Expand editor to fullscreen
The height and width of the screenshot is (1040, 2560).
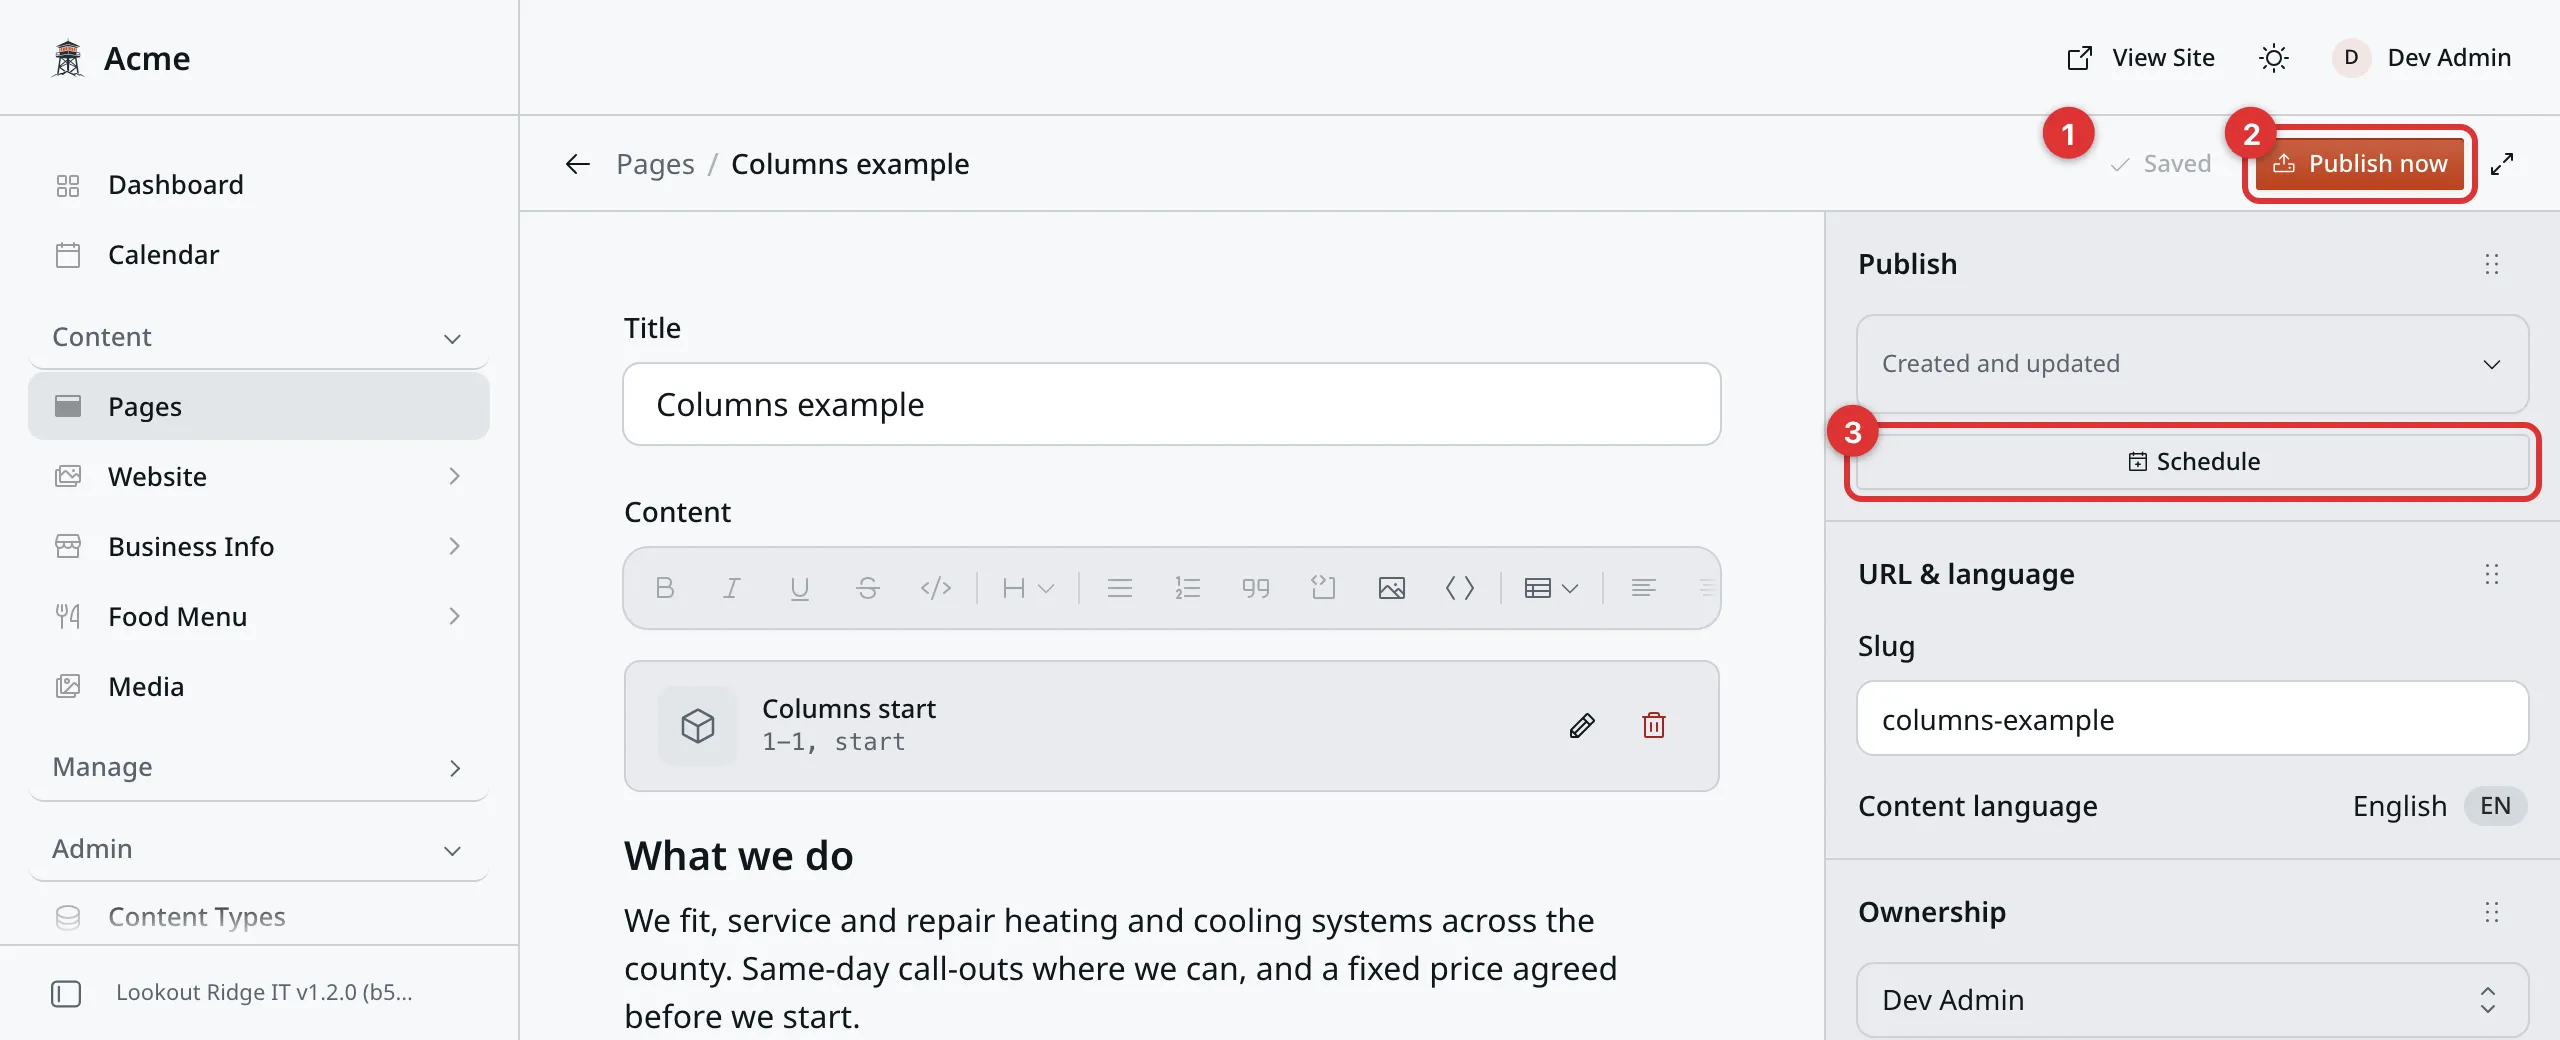click(x=2502, y=164)
